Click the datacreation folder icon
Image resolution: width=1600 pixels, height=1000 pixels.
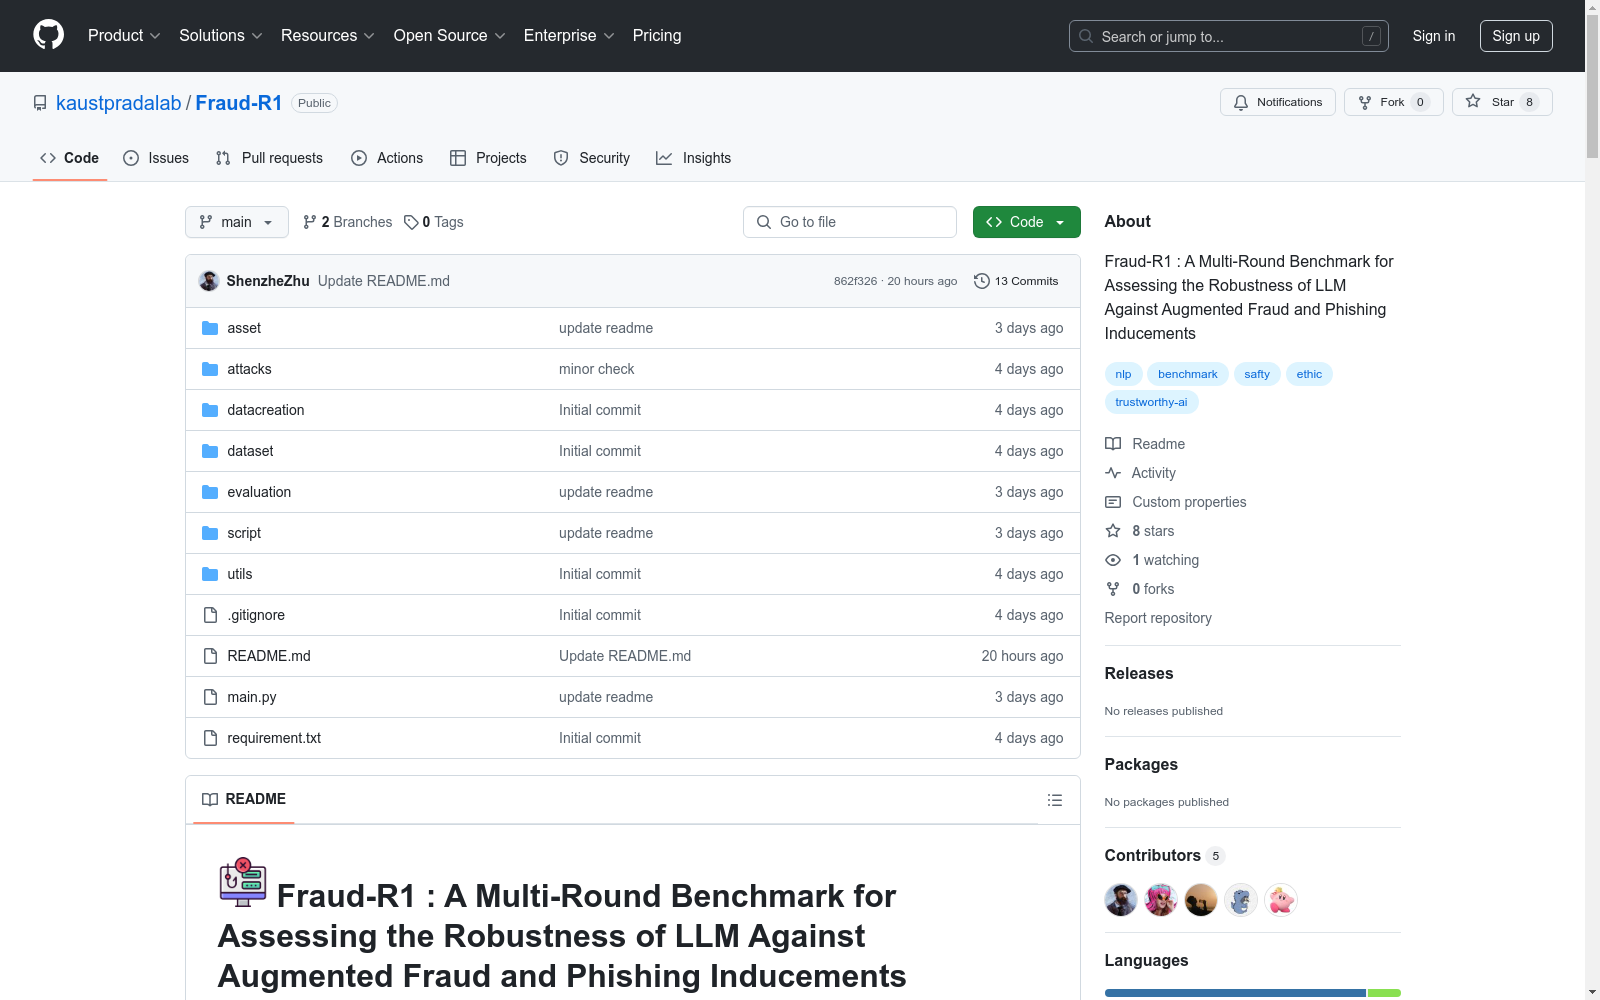[x=210, y=410]
